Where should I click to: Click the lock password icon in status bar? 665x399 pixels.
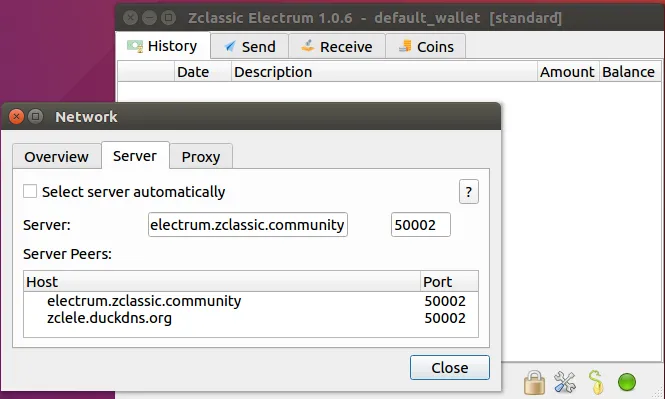(x=534, y=383)
